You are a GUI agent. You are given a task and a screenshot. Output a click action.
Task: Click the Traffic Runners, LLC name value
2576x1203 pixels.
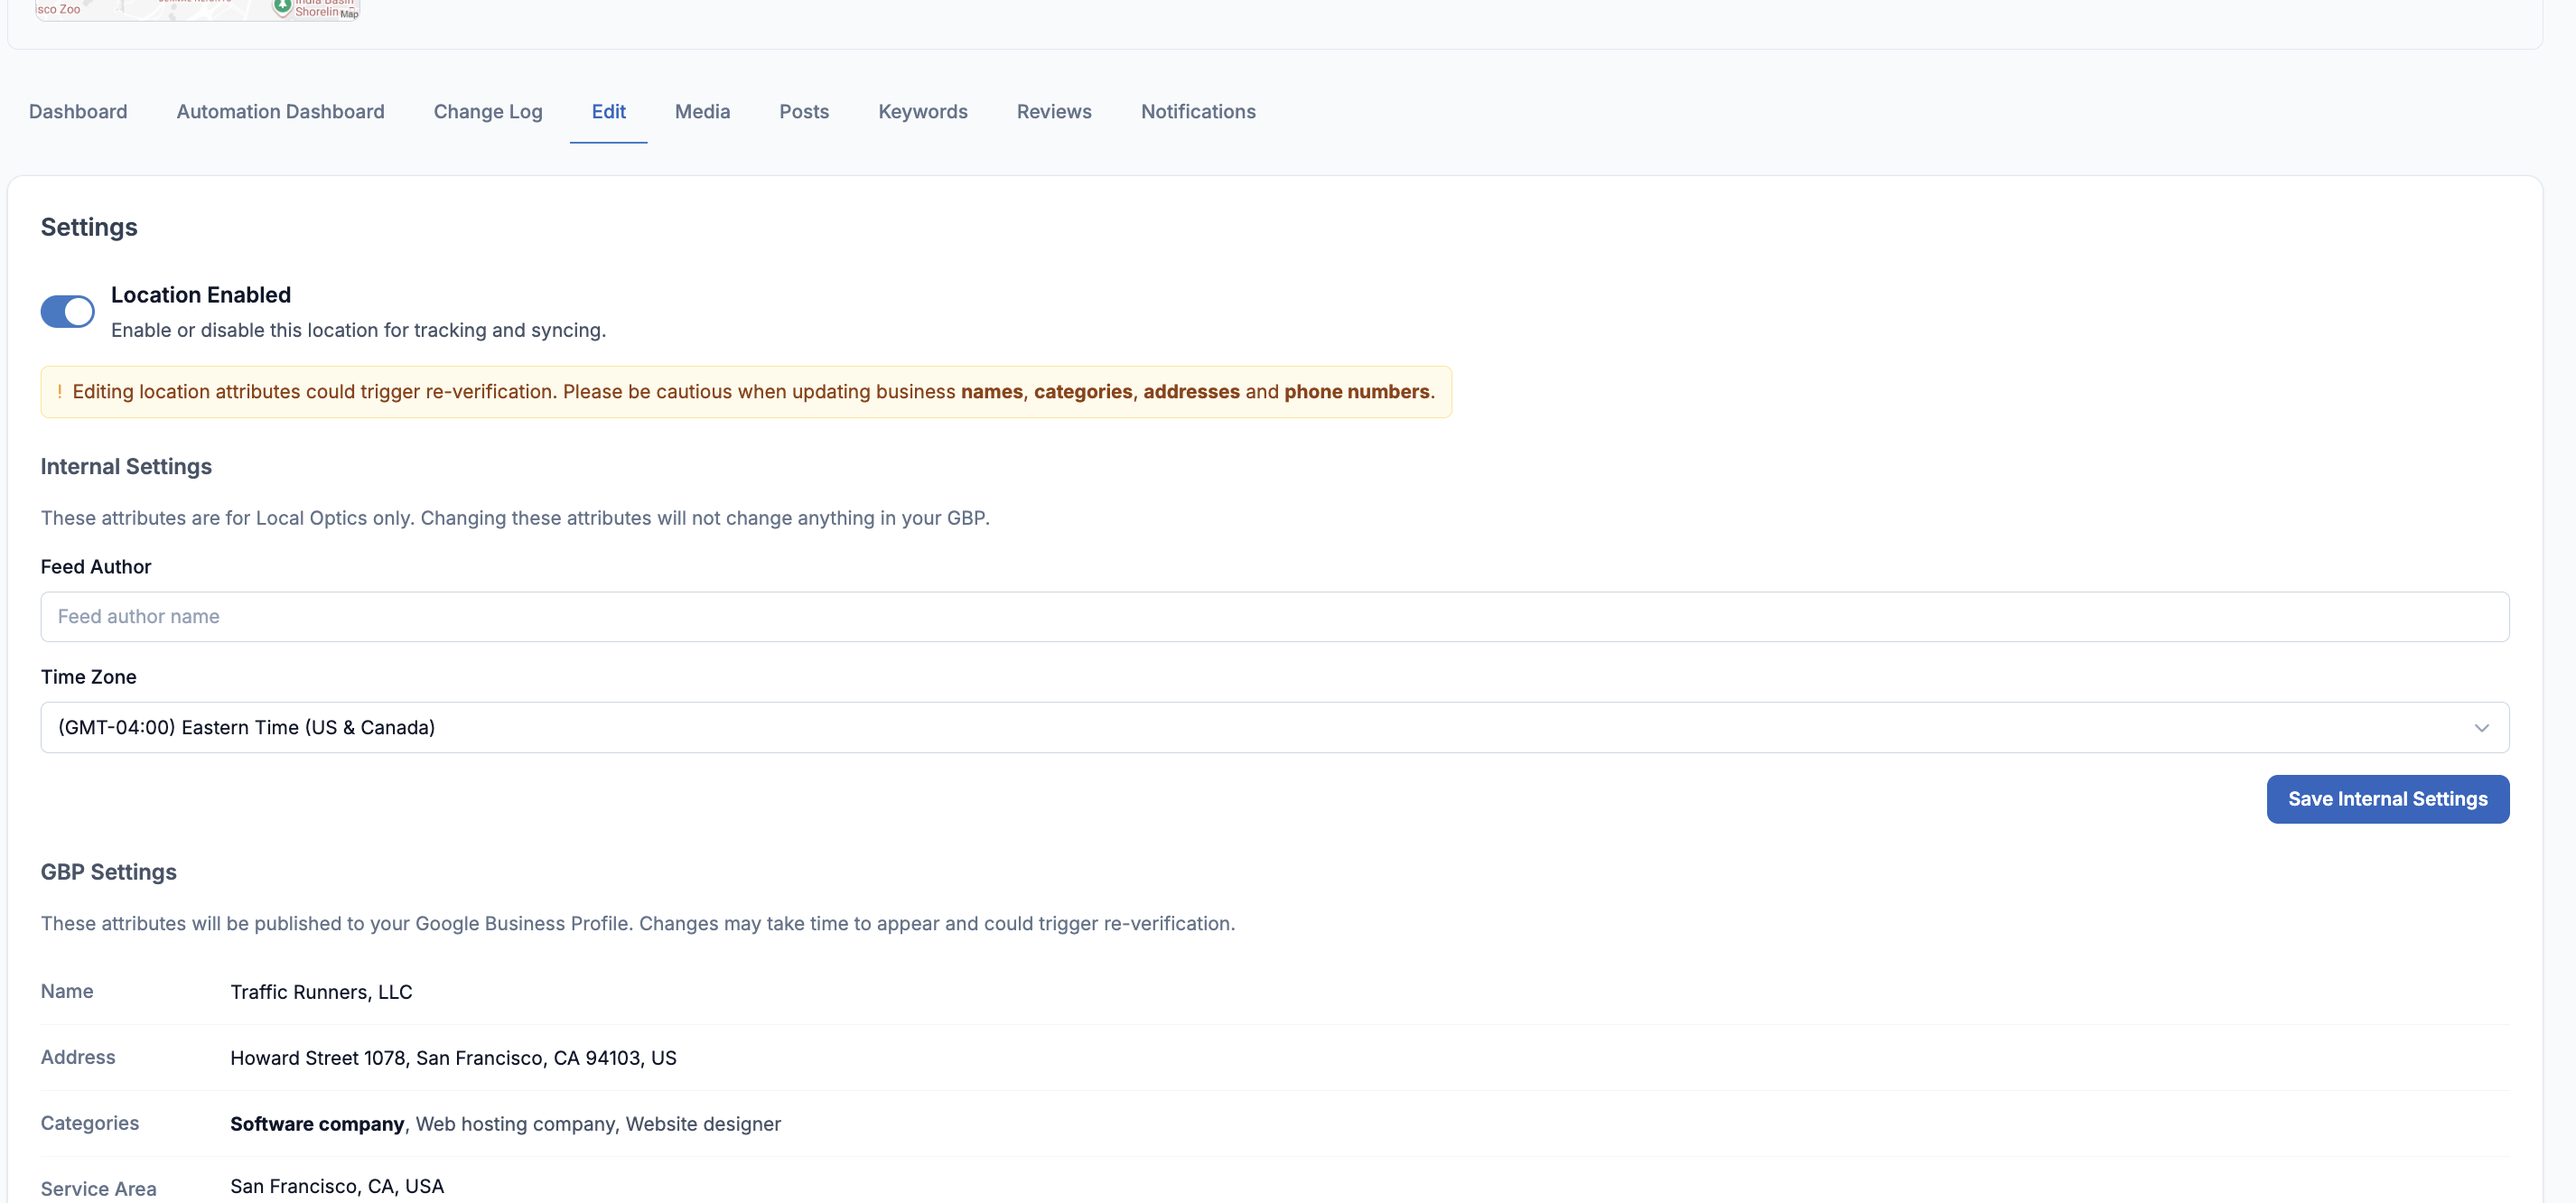click(321, 992)
